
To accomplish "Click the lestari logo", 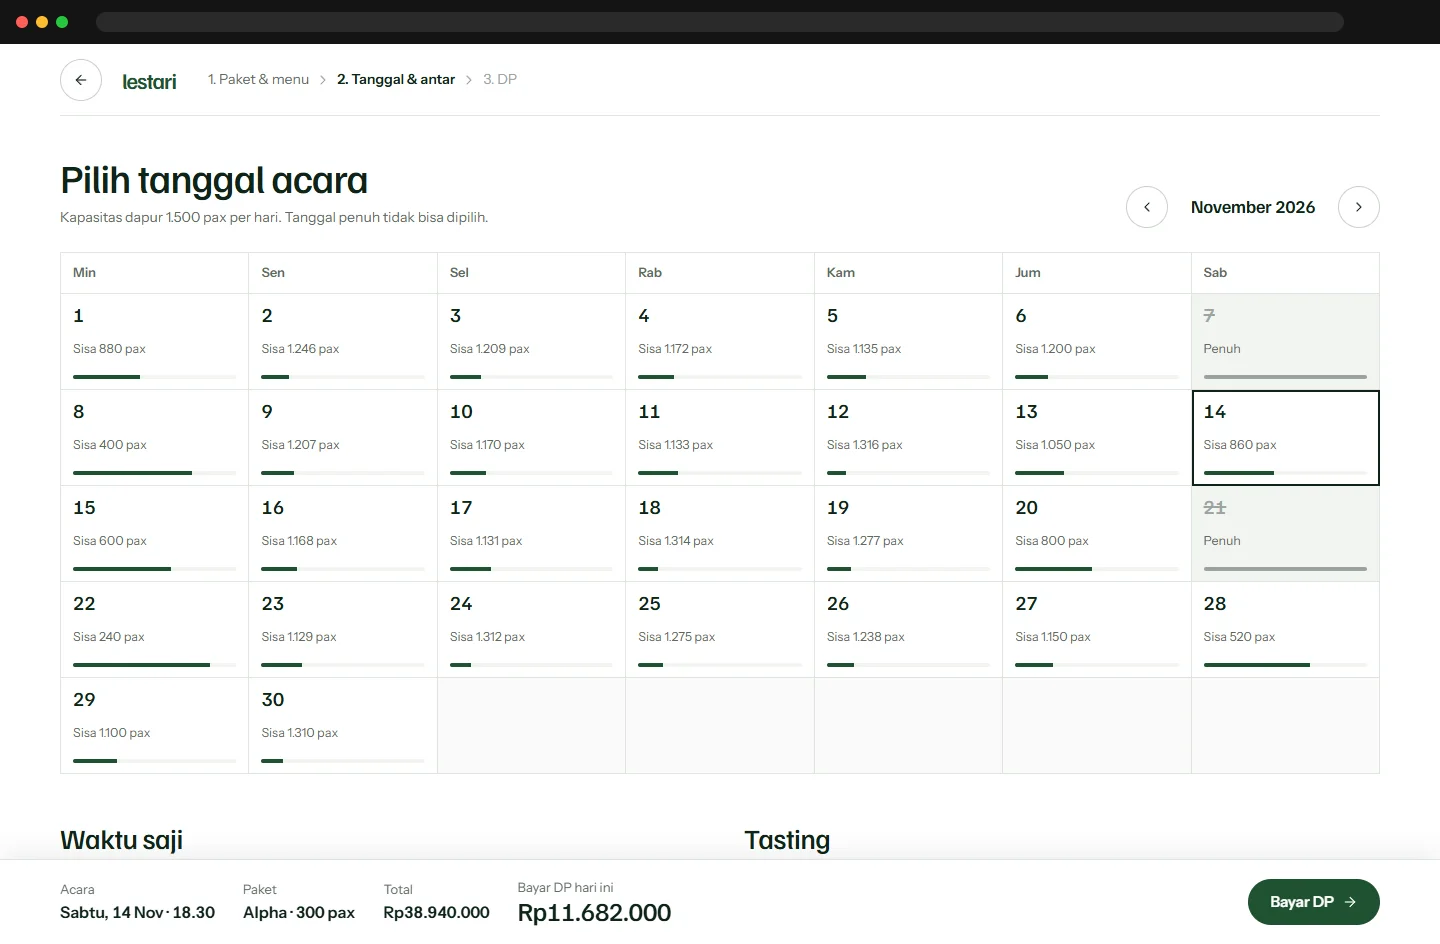I will [x=149, y=81].
